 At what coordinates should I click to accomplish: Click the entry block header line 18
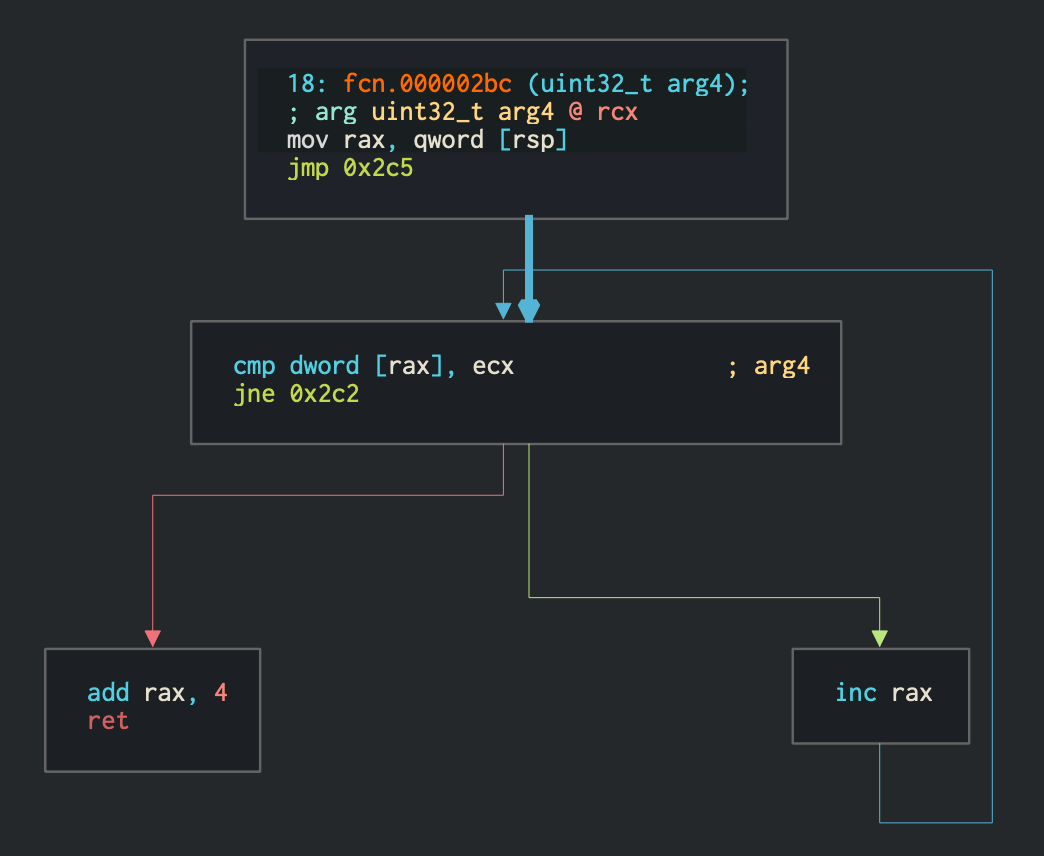305,84
